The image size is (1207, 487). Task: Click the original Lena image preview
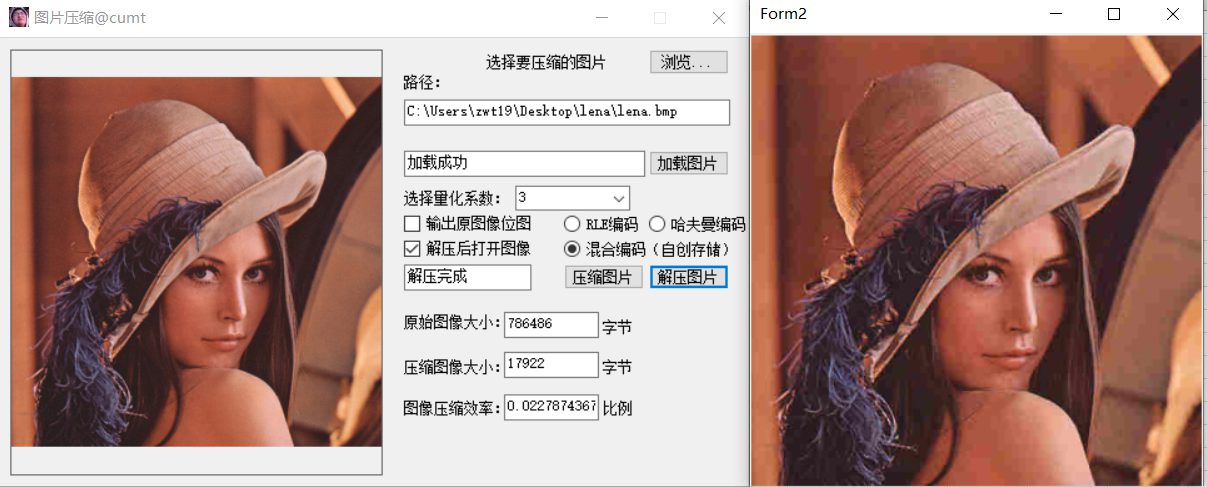[x=196, y=262]
